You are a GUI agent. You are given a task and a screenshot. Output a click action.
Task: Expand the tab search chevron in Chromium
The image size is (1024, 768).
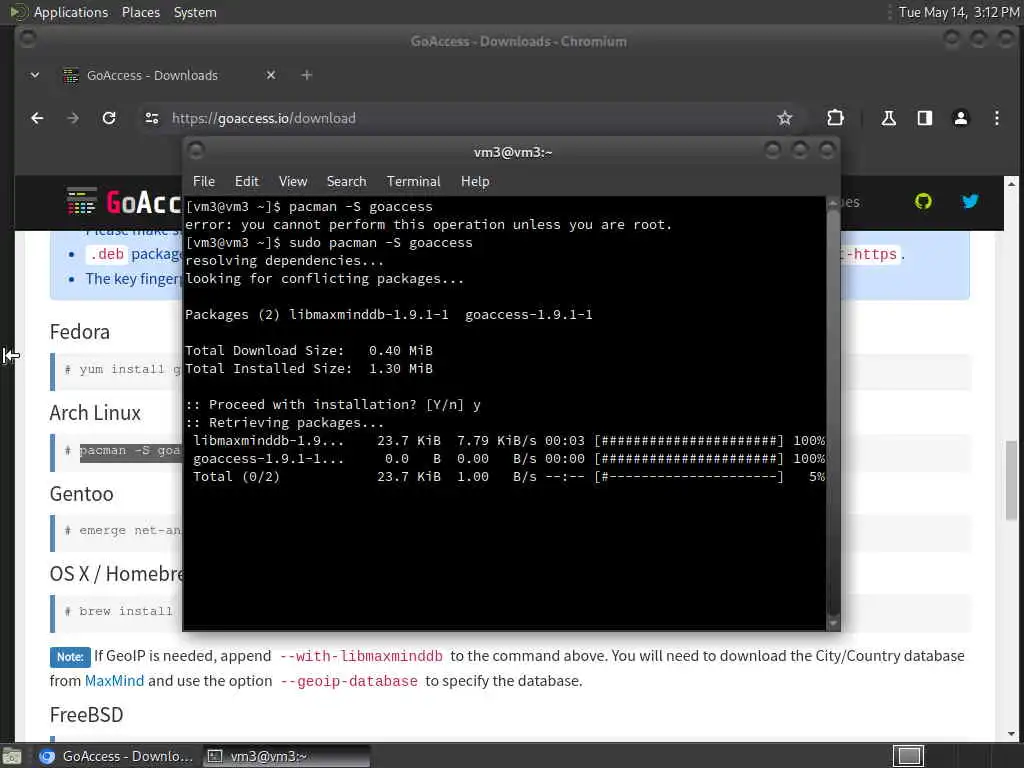(35, 75)
